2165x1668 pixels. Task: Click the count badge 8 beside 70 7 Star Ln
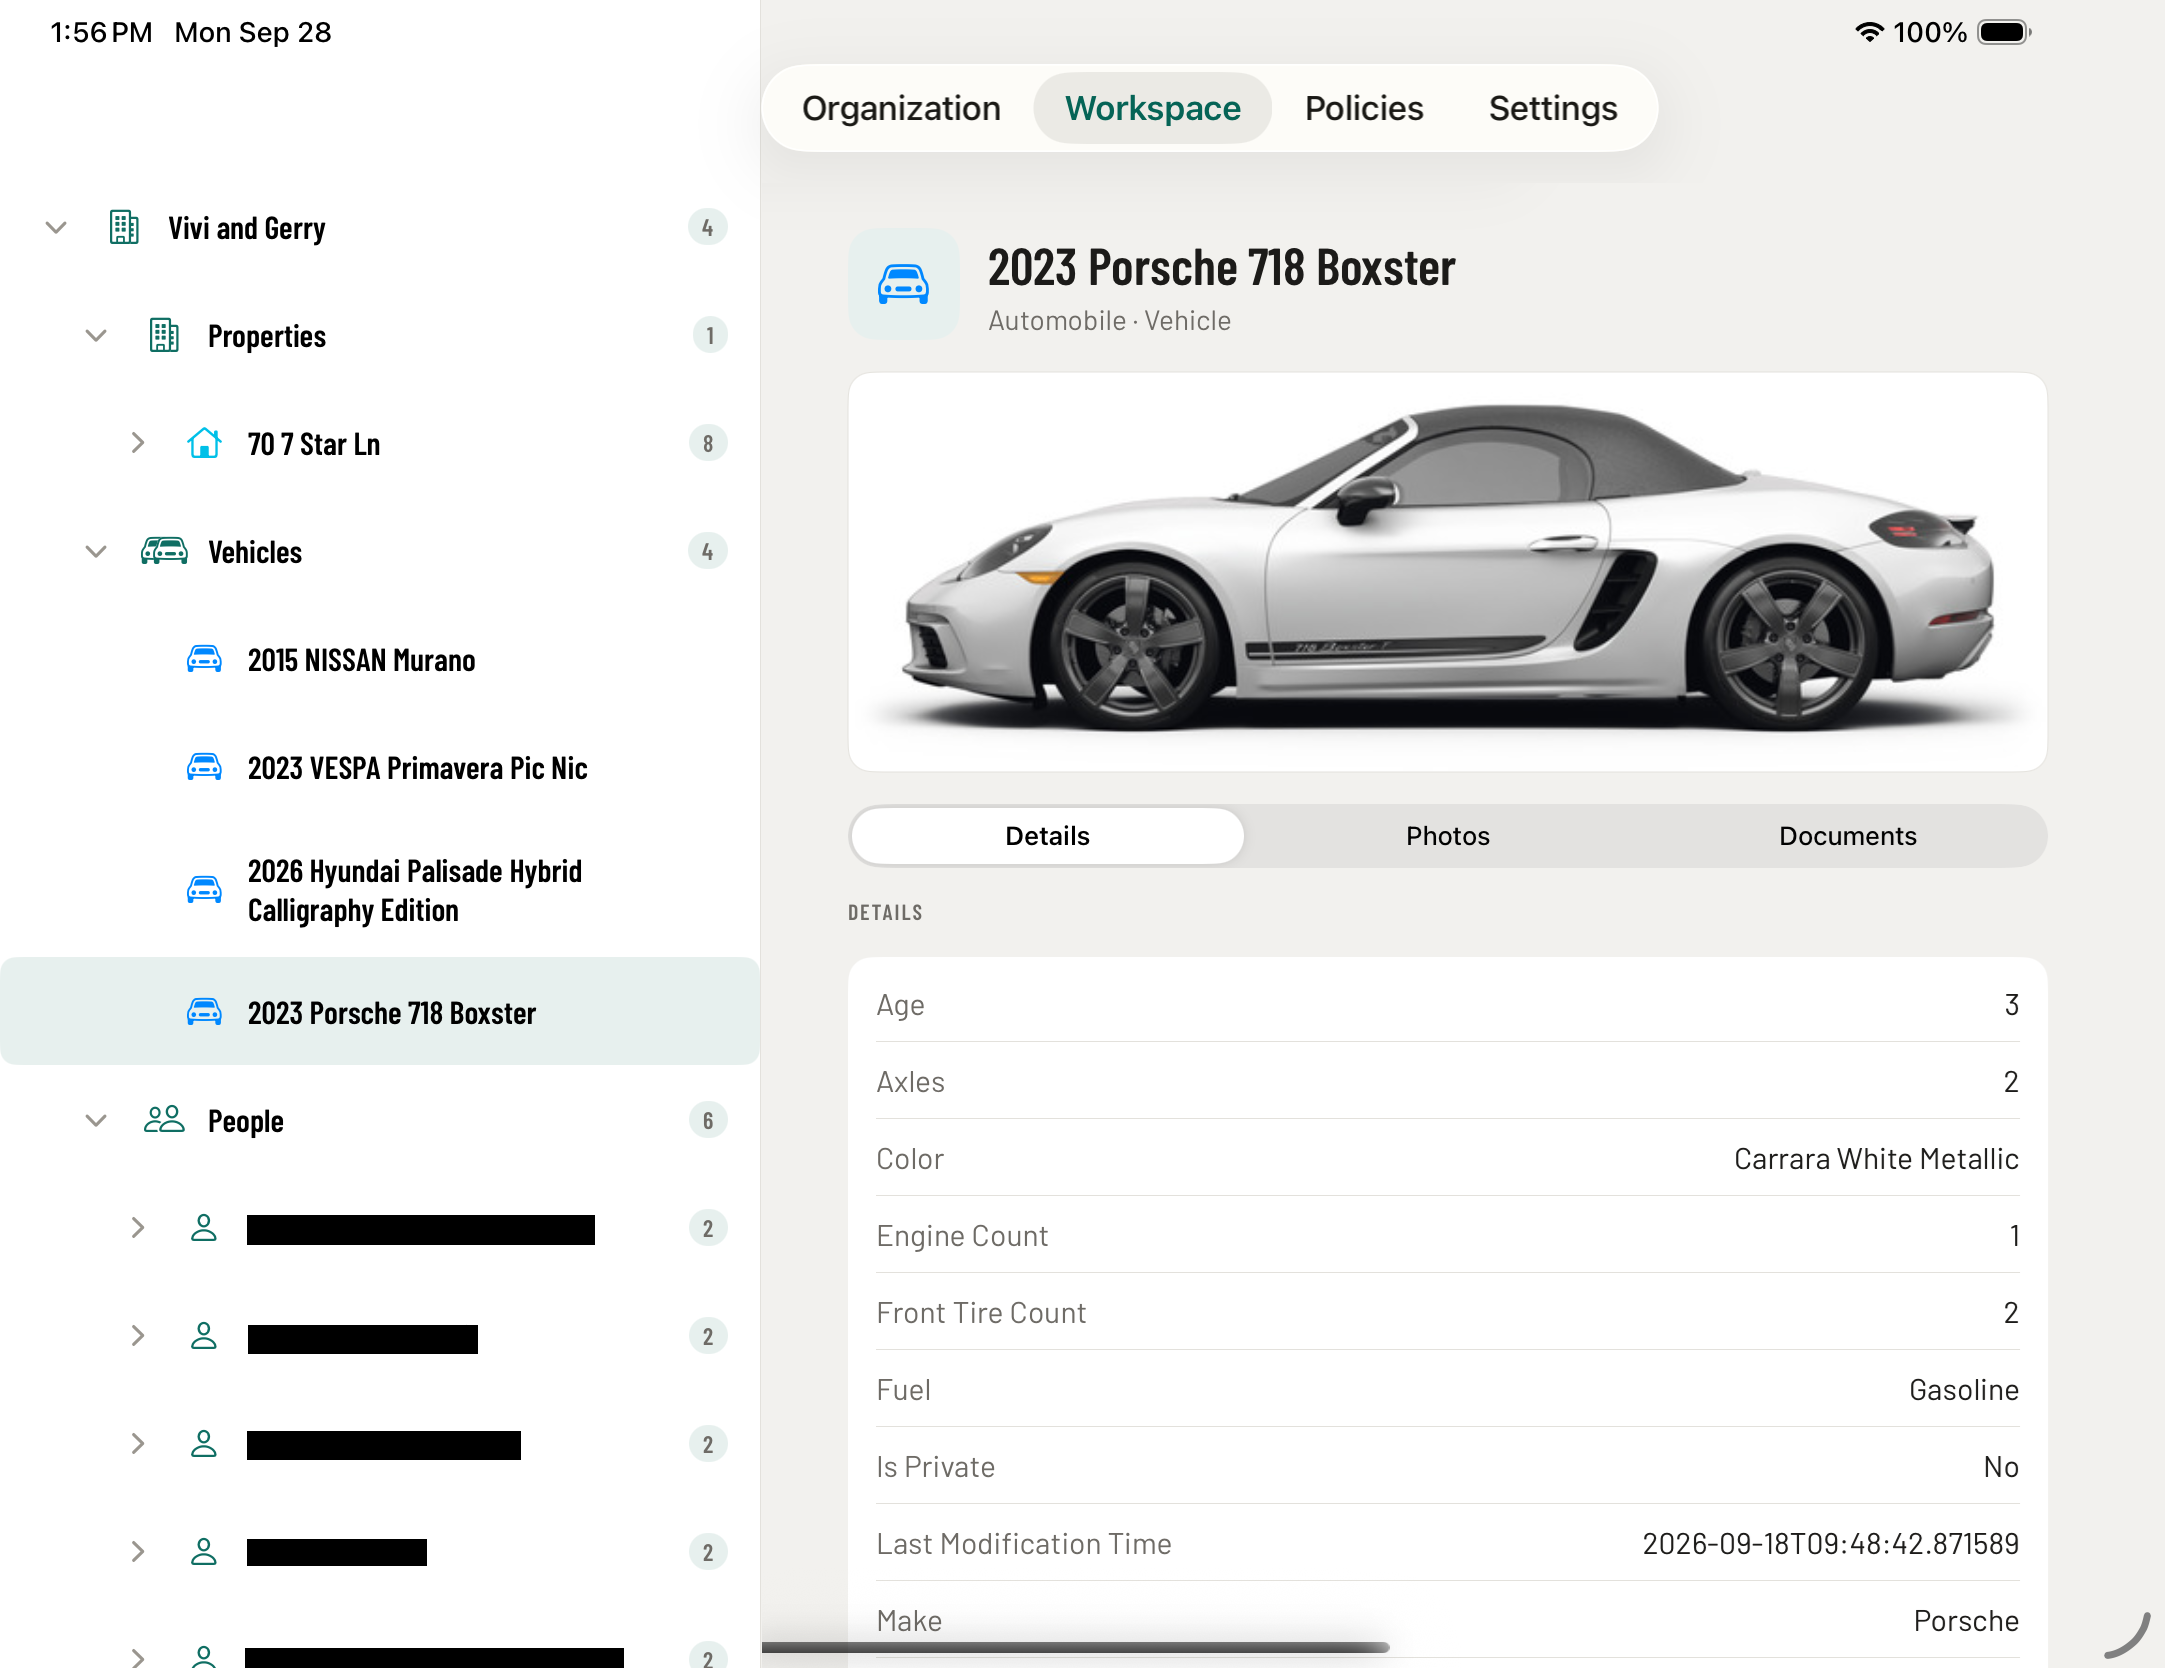[708, 443]
